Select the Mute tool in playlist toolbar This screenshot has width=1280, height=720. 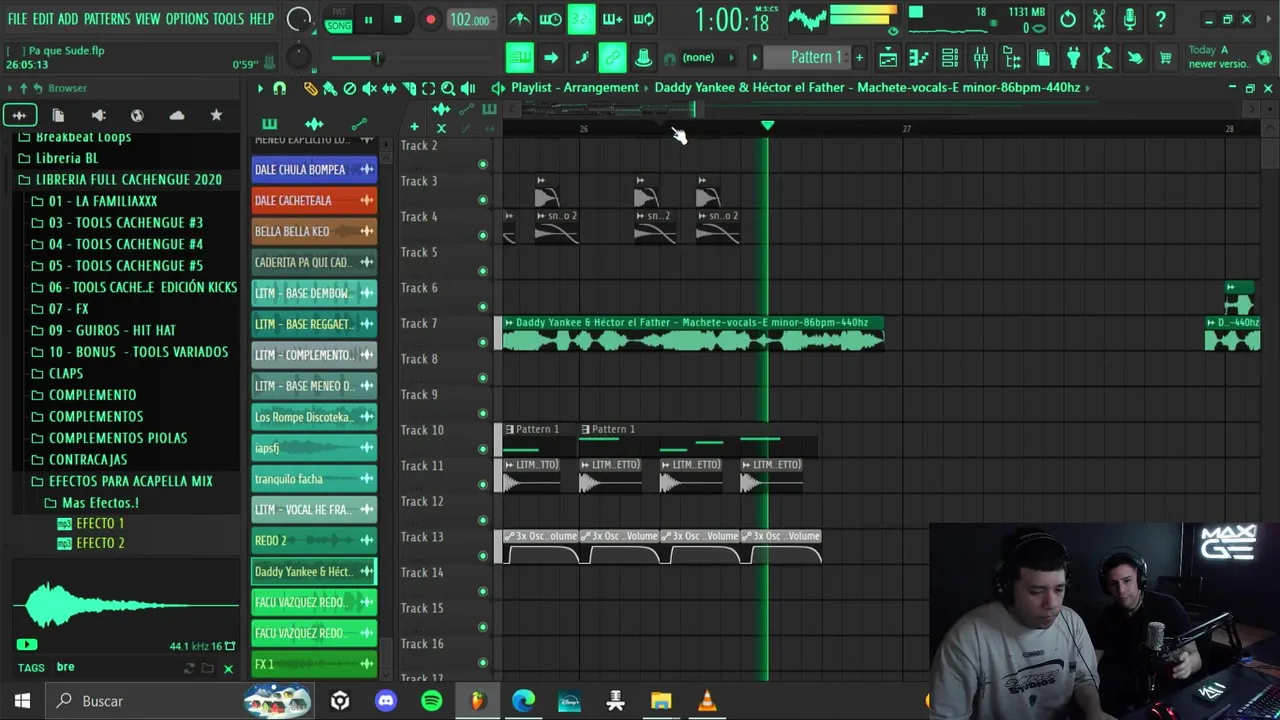pyautogui.click(x=369, y=88)
